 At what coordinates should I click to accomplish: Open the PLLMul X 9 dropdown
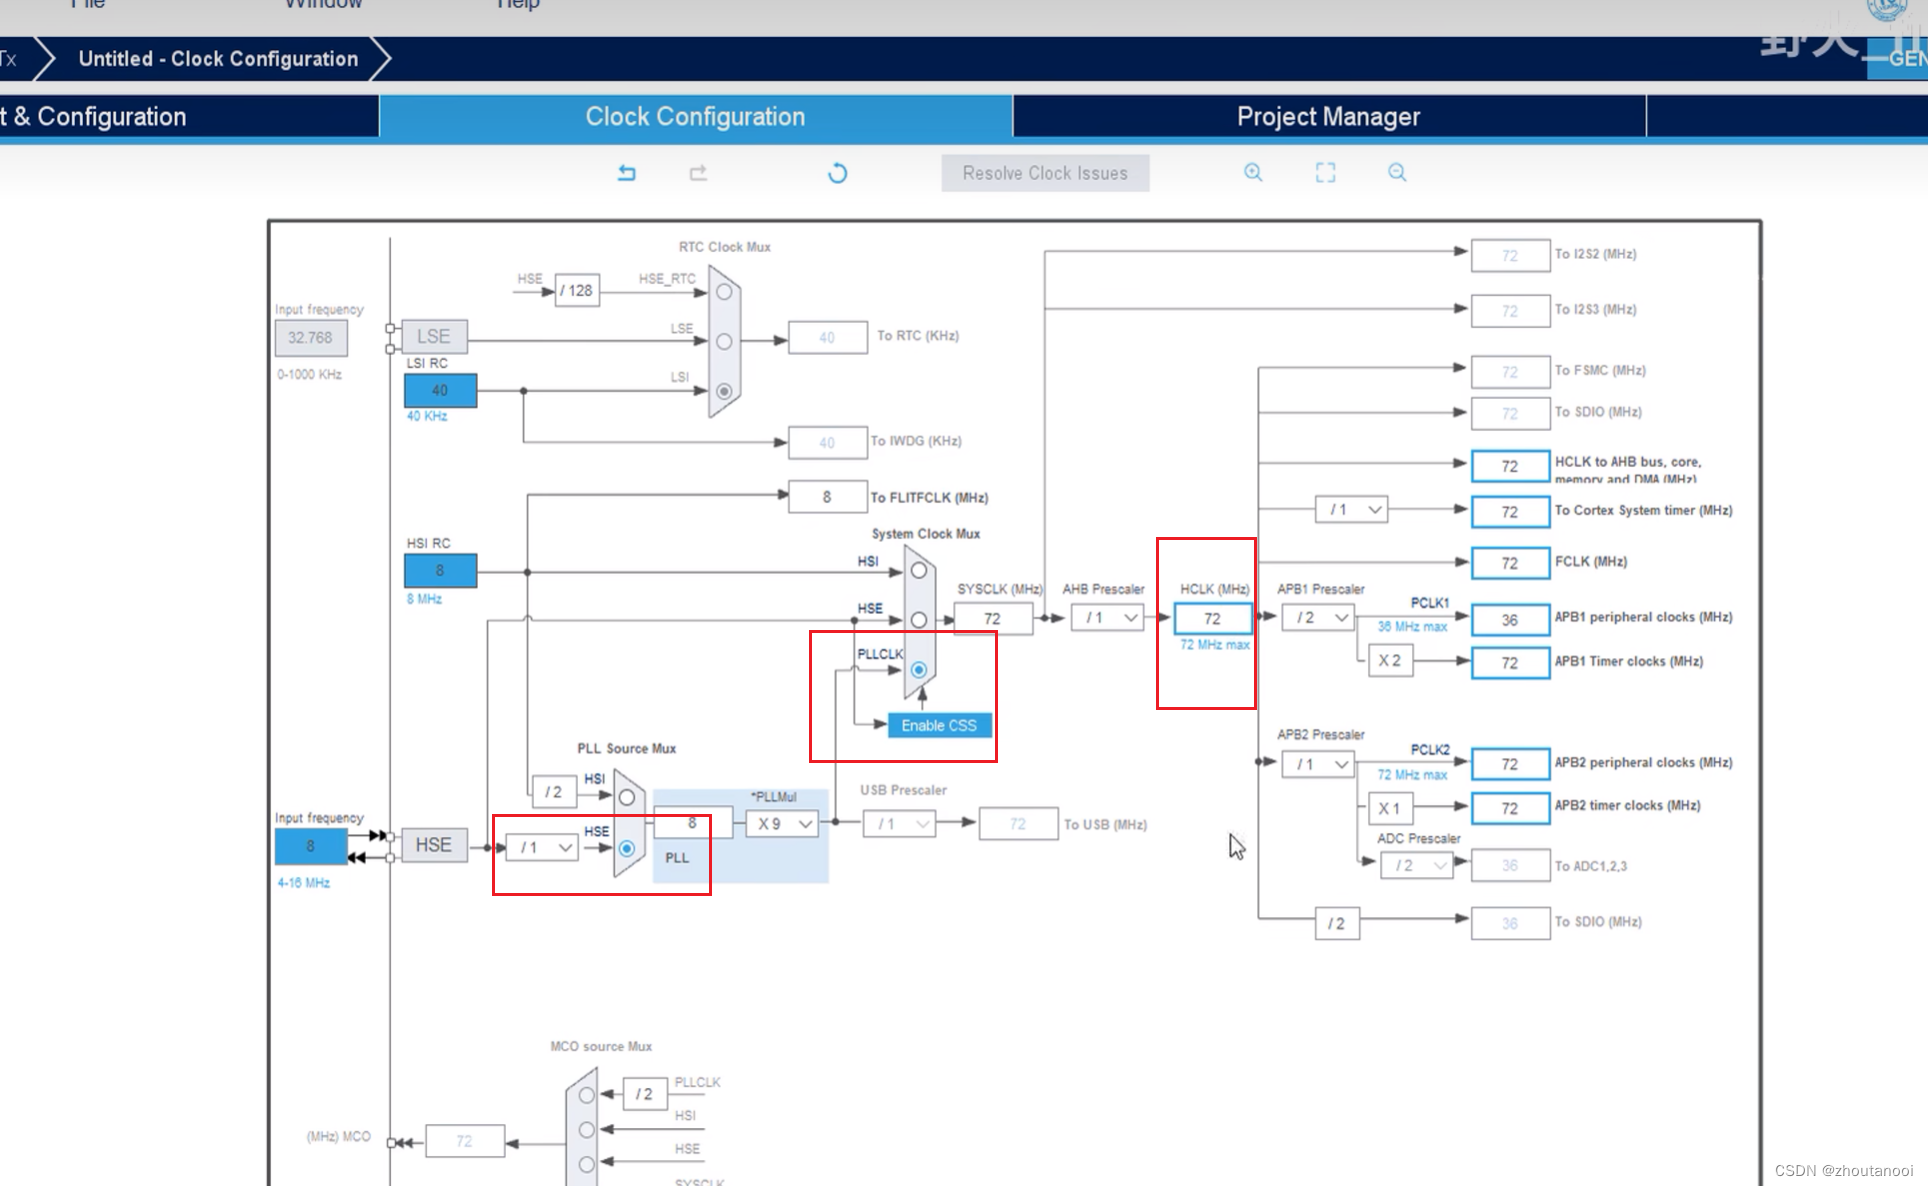pyautogui.click(x=783, y=824)
